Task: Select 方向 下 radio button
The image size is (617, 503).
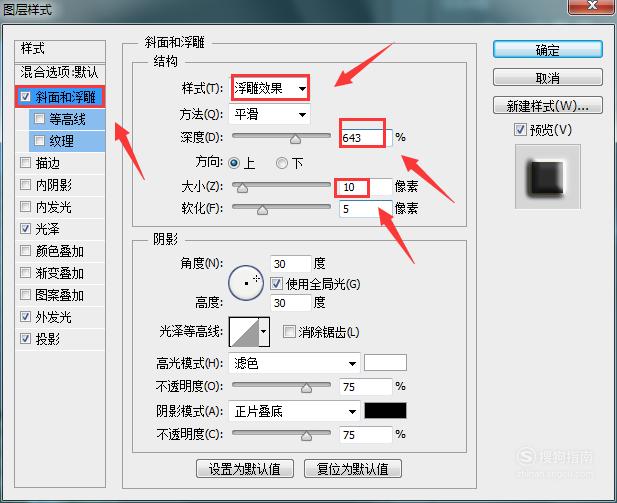Action: click(x=282, y=163)
